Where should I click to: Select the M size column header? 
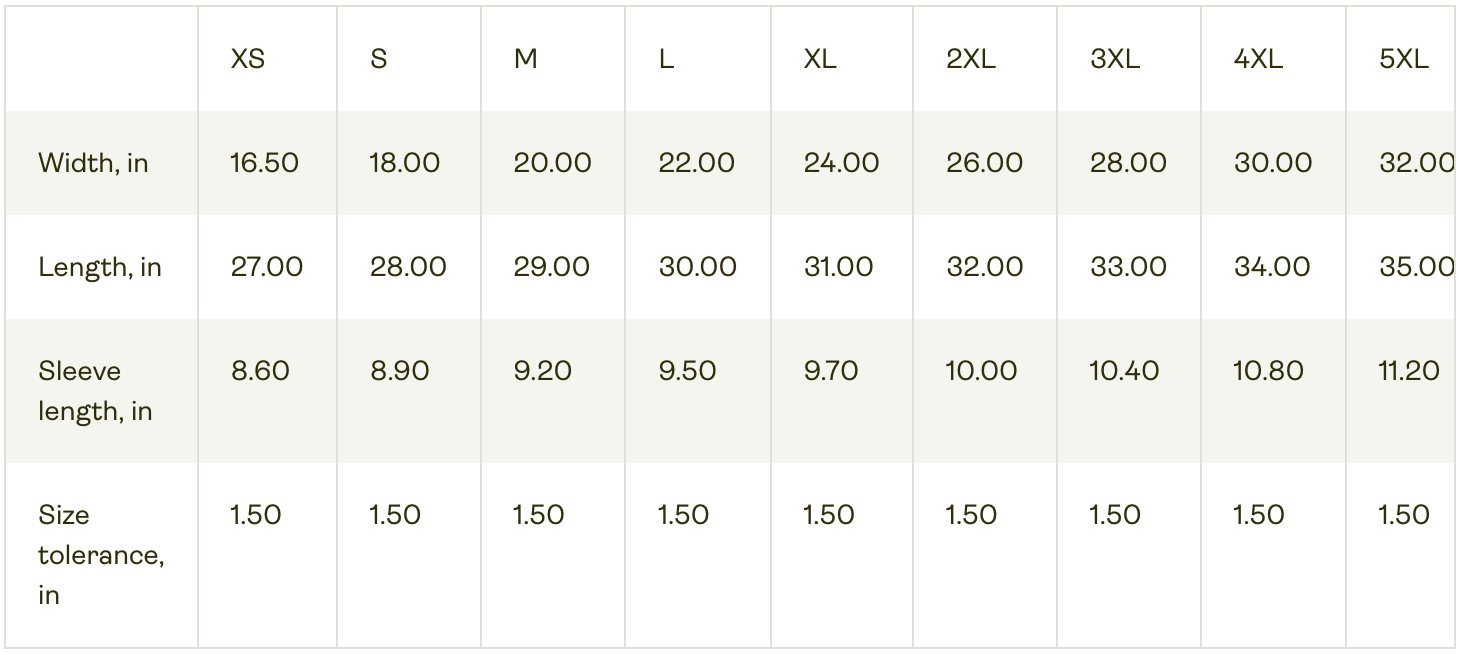[525, 59]
